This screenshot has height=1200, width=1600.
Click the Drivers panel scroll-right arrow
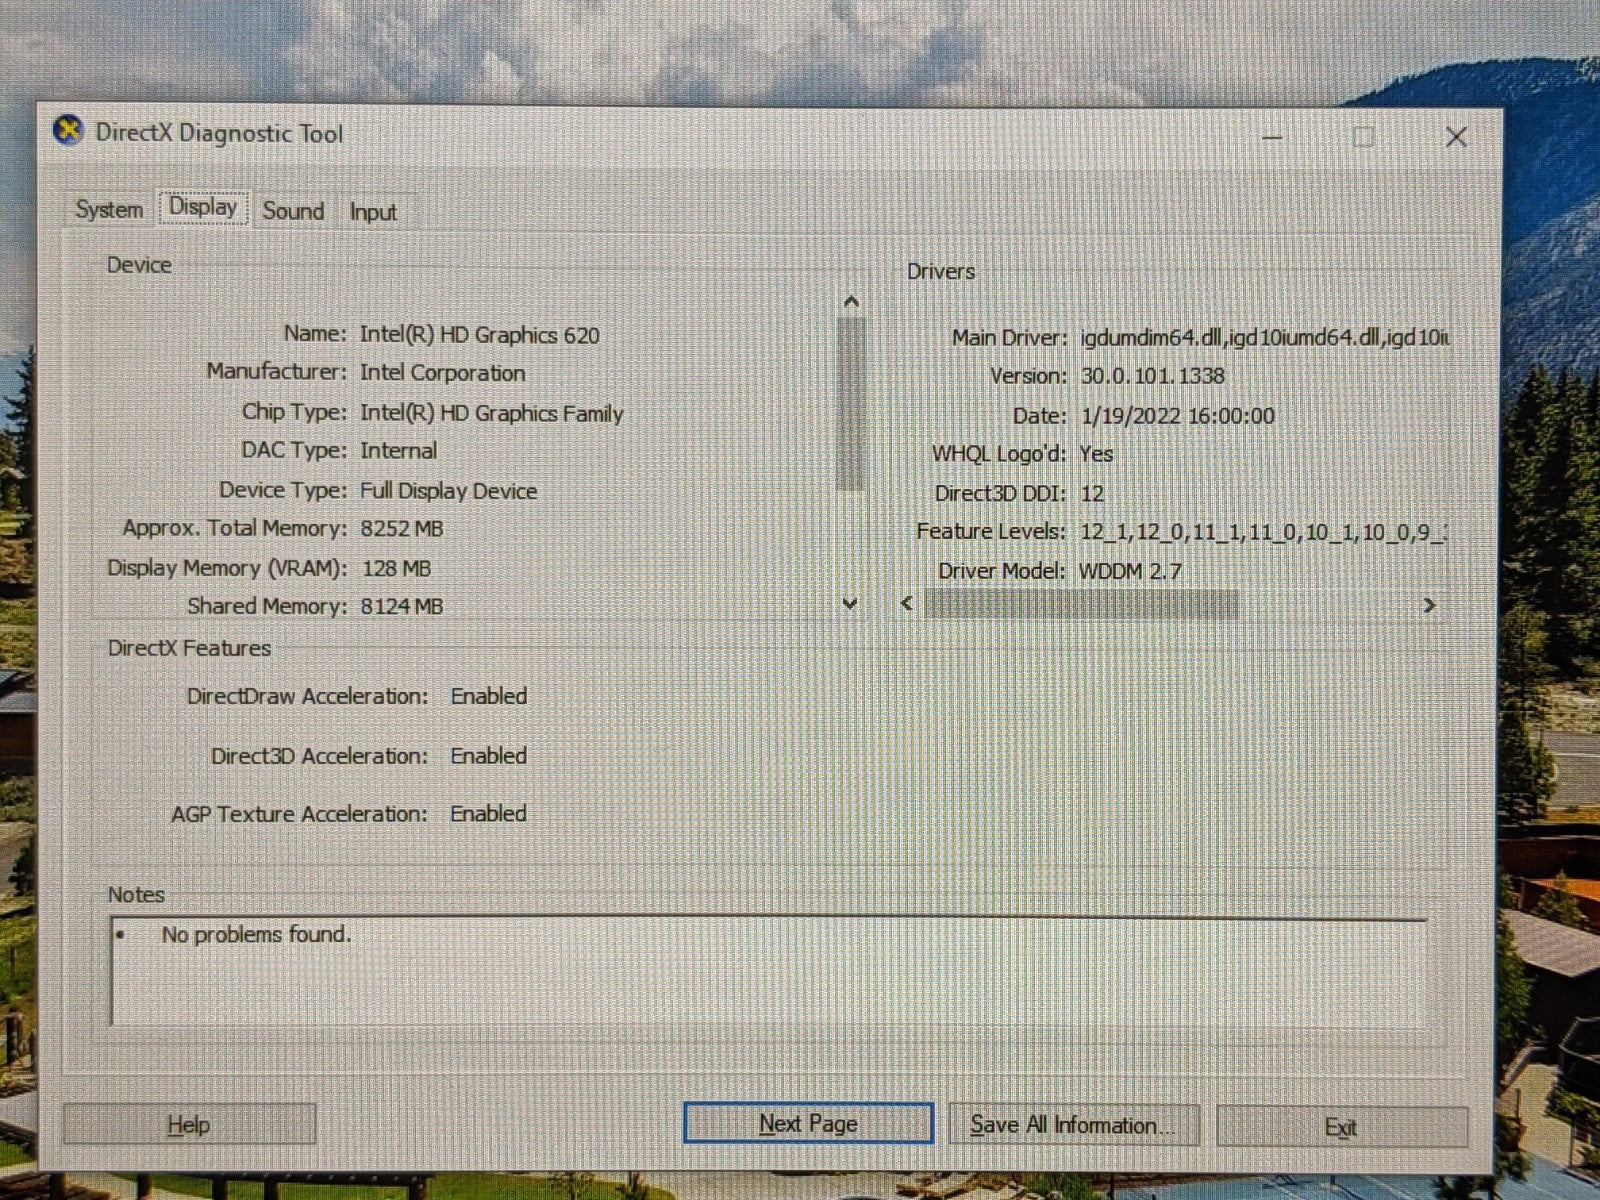(x=1429, y=605)
